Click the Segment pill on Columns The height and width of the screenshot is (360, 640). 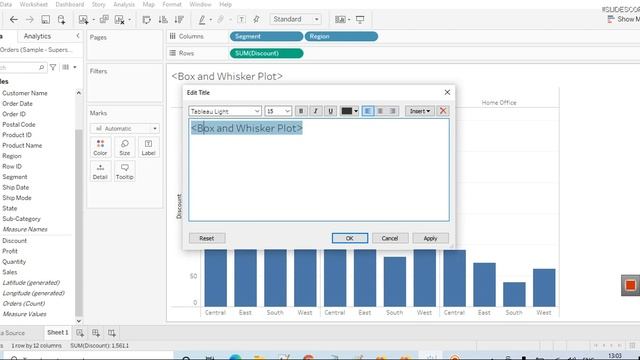(266, 36)
